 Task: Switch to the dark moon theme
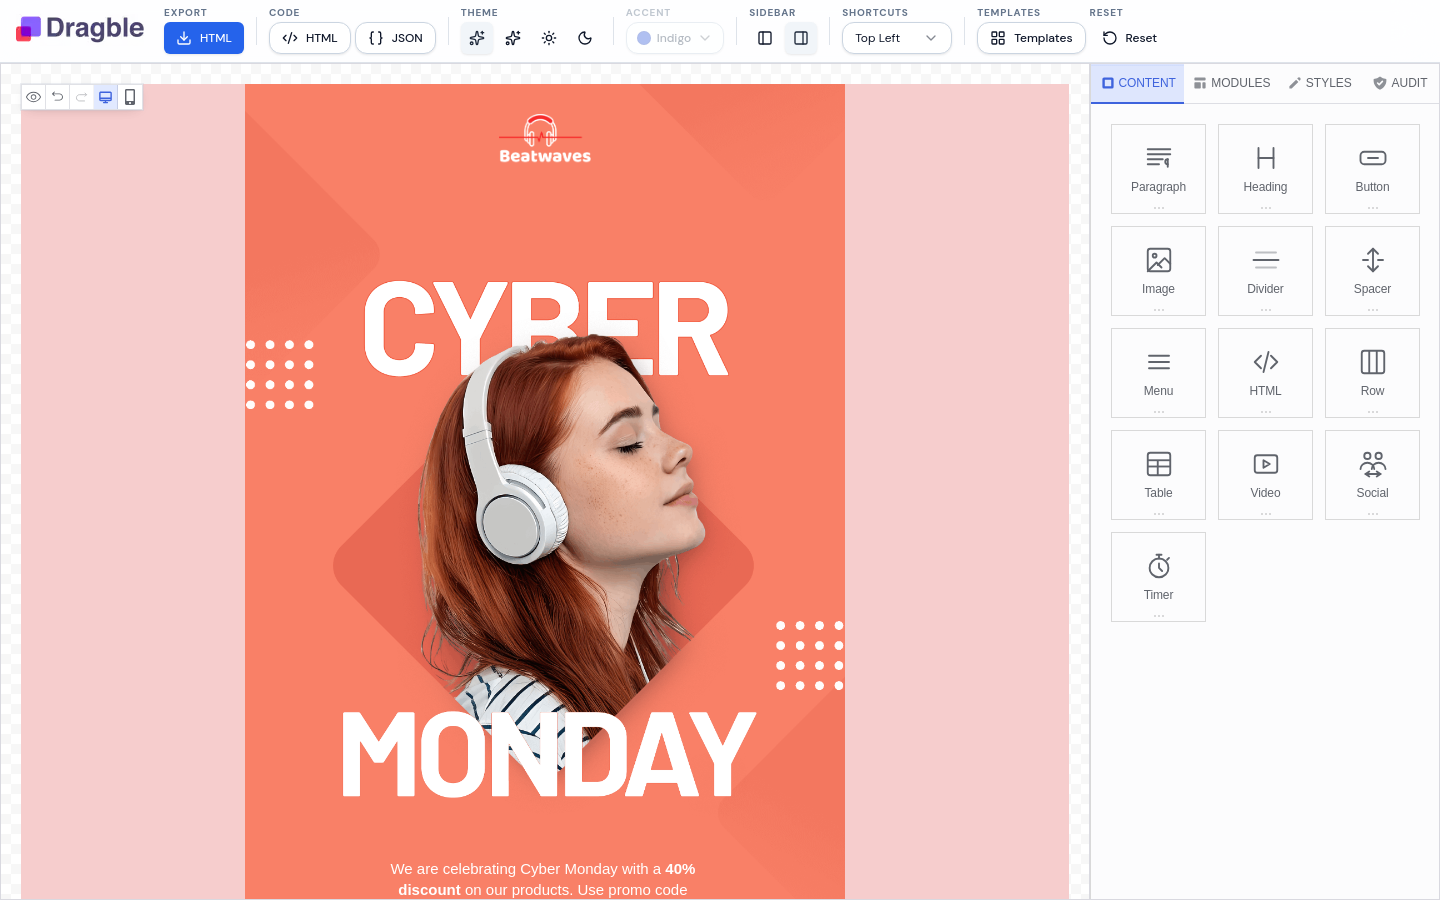pyautogui.click(x=585, y=38)
